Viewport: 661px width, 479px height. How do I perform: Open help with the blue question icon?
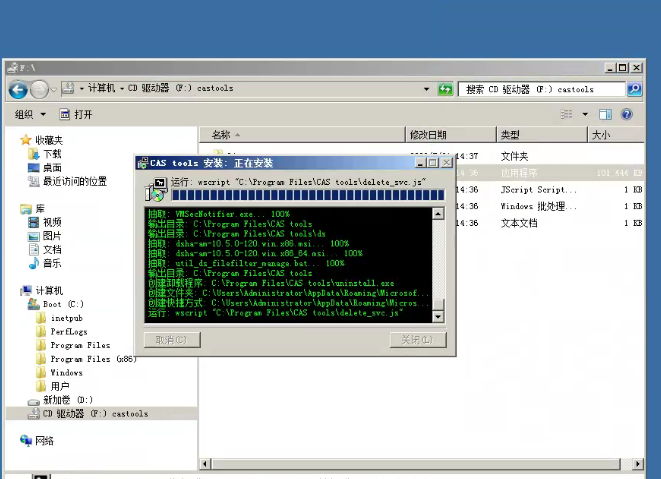coord(627,114)
